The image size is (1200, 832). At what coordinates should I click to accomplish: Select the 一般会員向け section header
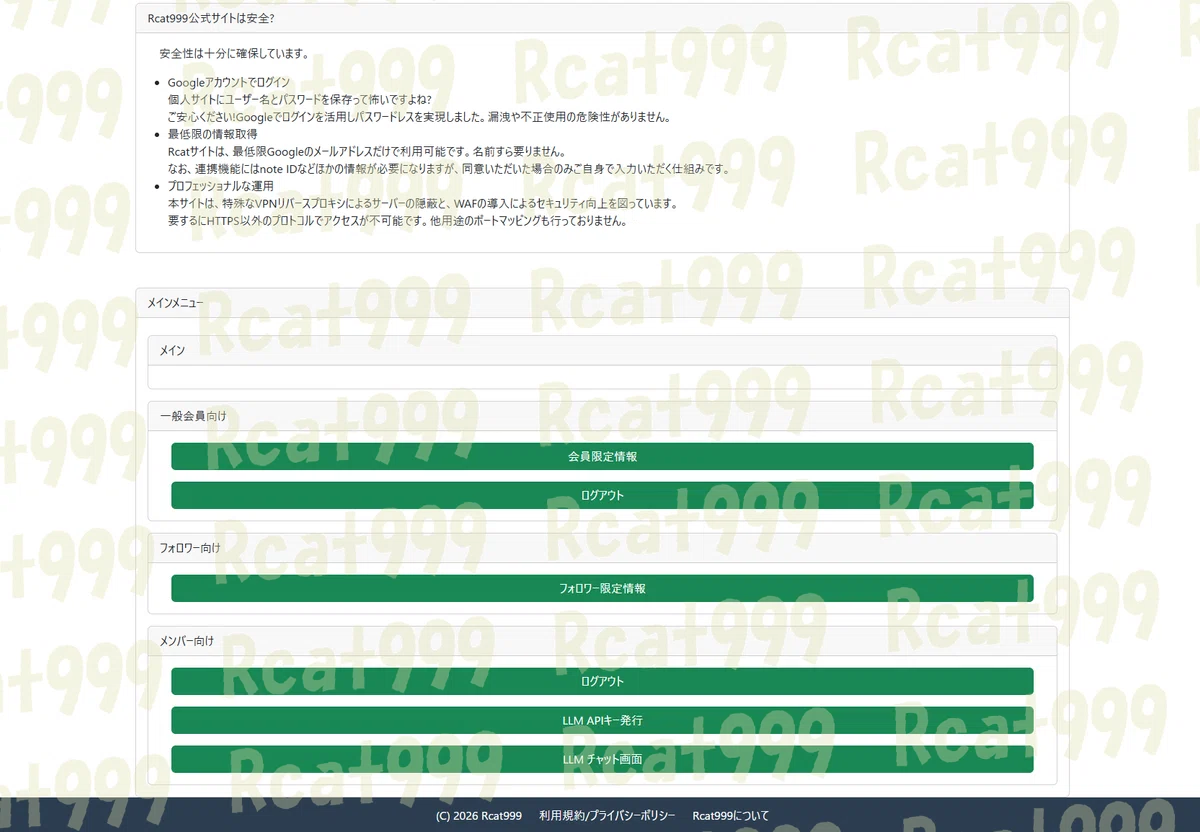(x=602, y=416)
